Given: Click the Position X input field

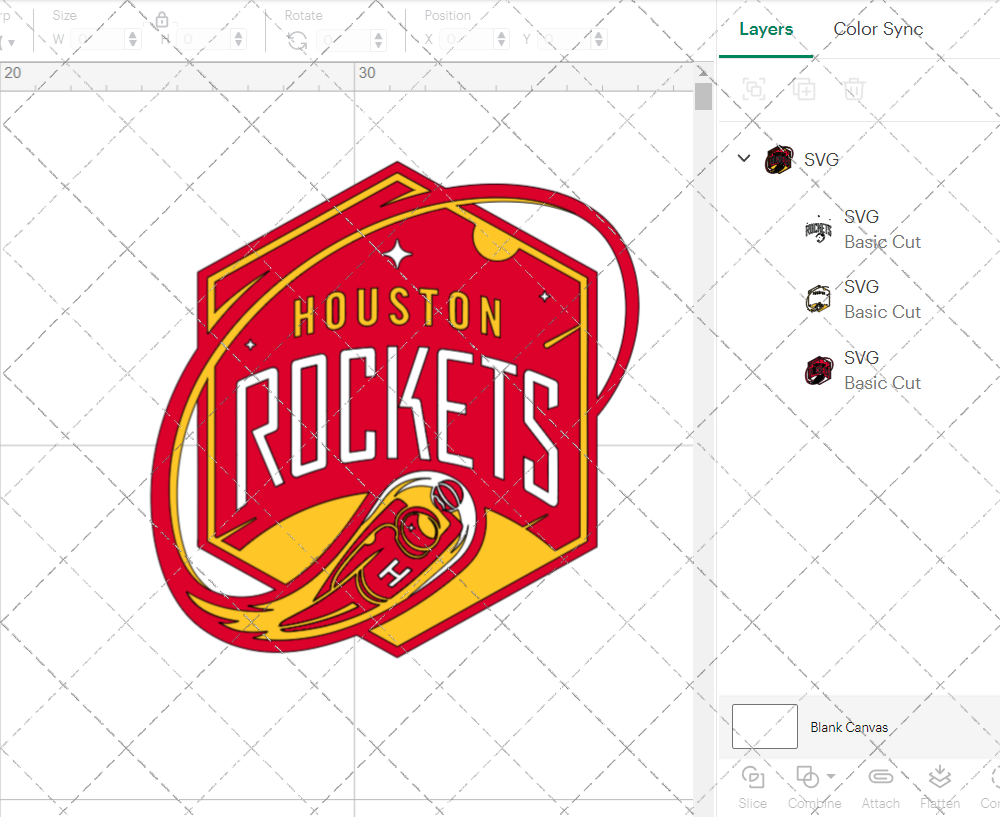Looking at the screenshot, I should click(467, 40).
